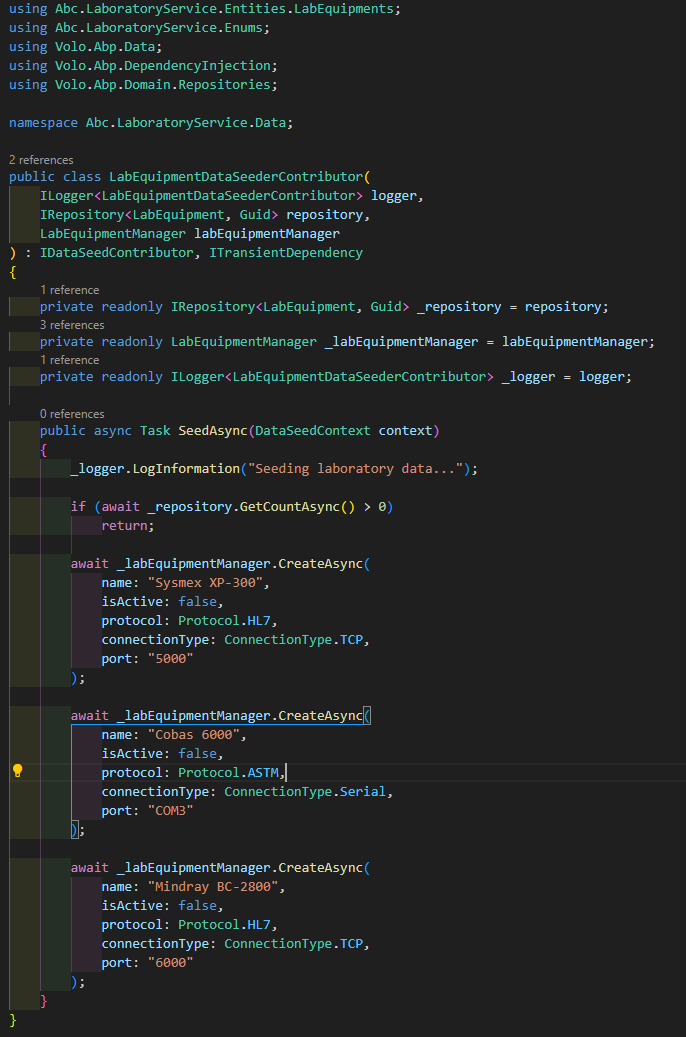Open the "2 references" CodeLens above the class
The height and width of the screenshot is (1037, 686).
[41, 160]
